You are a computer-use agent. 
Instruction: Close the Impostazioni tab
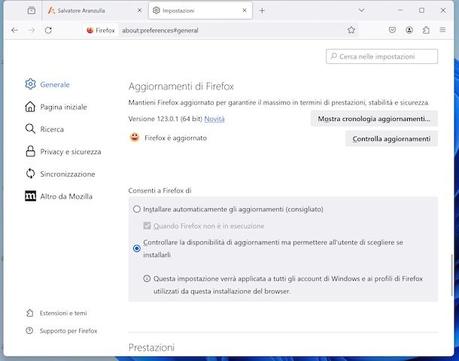click(245, 11)
